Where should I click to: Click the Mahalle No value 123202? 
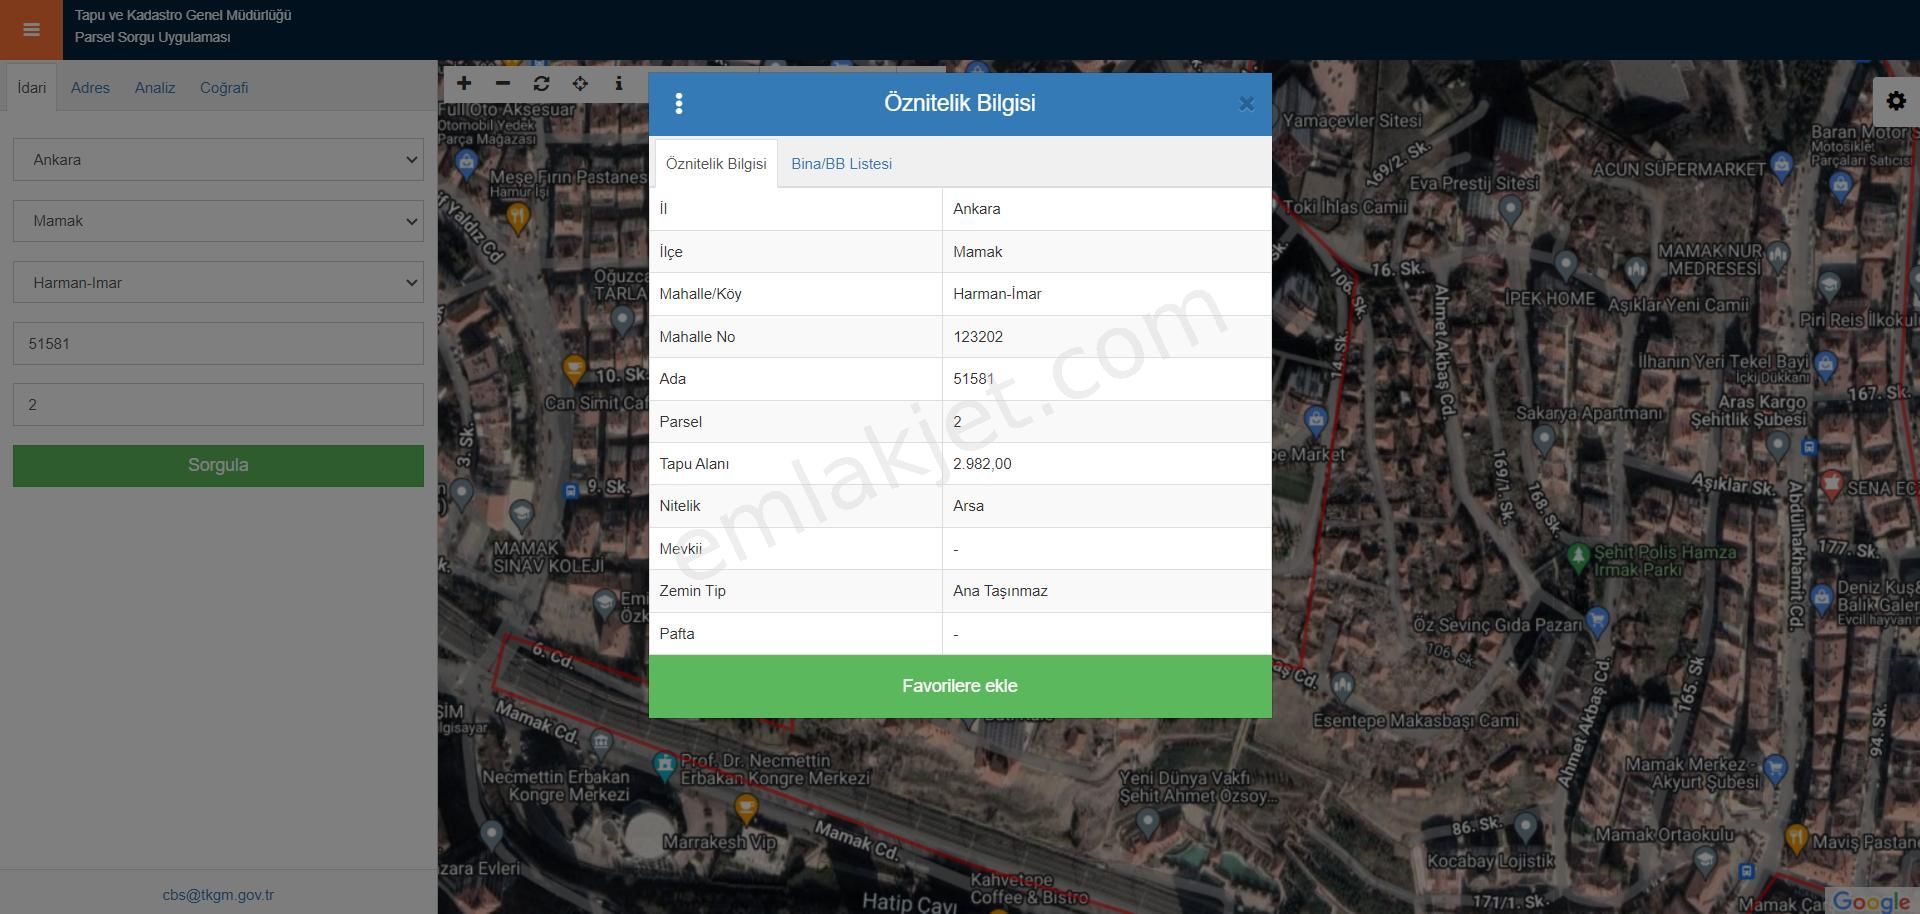pyautogui.click(x=978, y=337)
